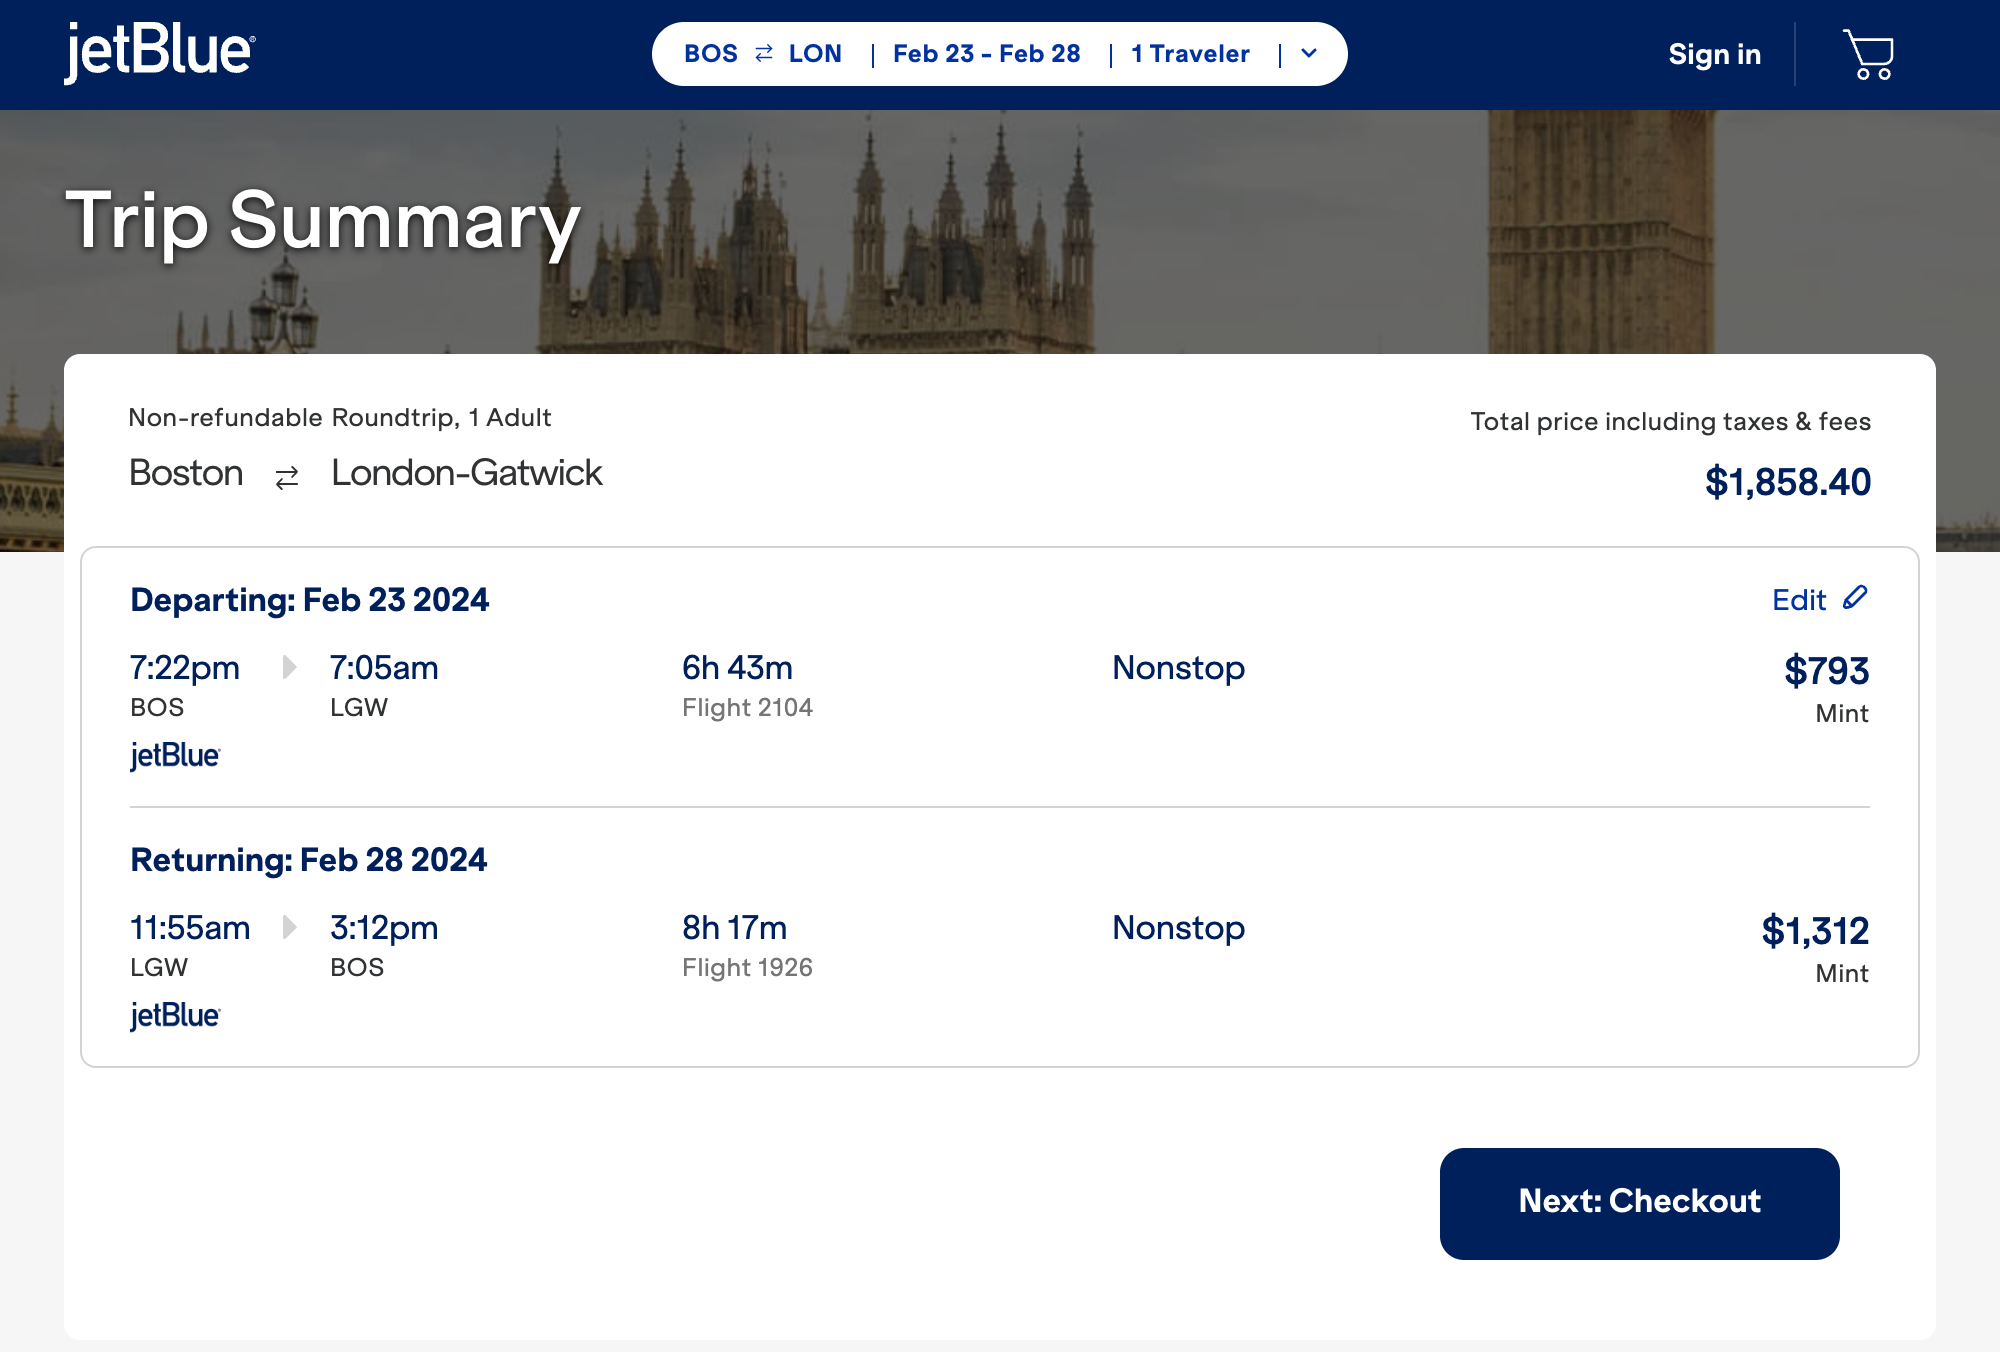Click the $1,858.40 total price
This screenshot has width=2000, height=1352.
pyautogui.click(x=1787, y=482)
